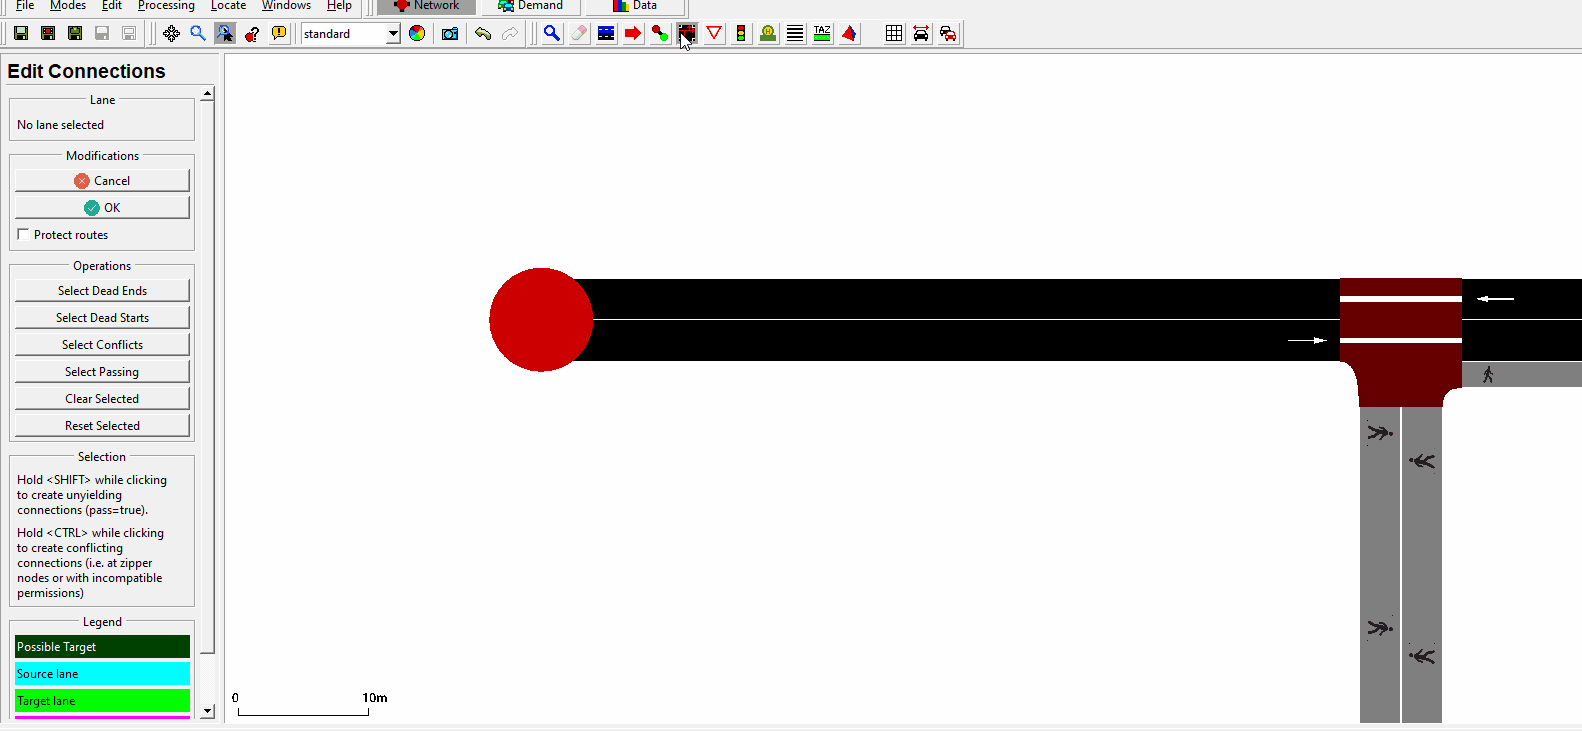Switch to the Demand supermode tab
Viewport: 1582px width, 731px height.
click(x=531, y=6)
